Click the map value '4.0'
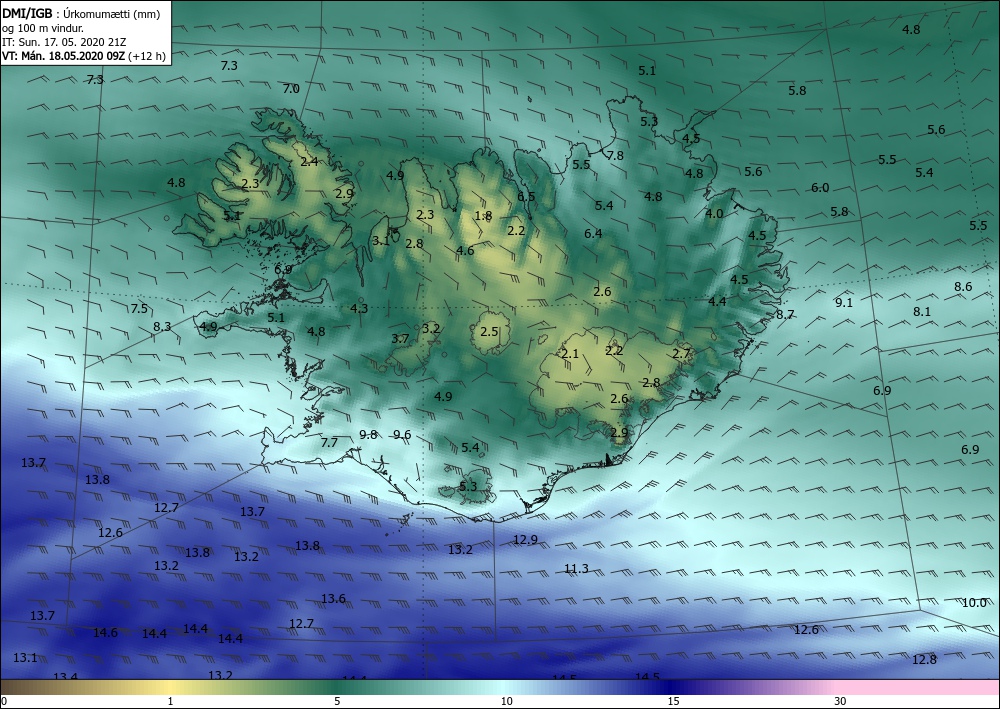Image resolution: width=1000 pixels, height=709 pixels. 714,214
